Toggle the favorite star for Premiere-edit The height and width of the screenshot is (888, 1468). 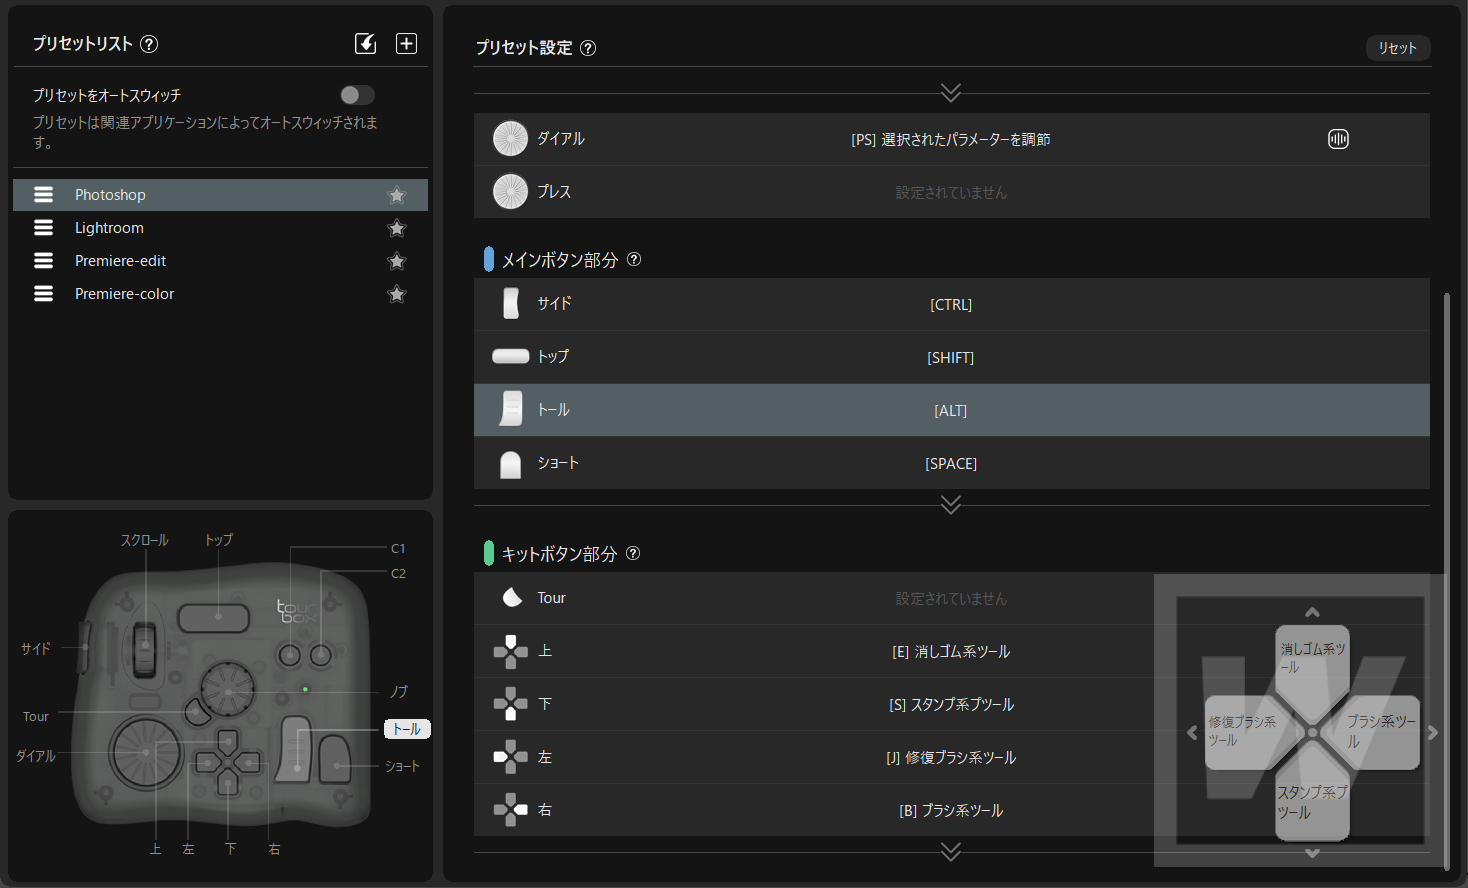point(397,261)
